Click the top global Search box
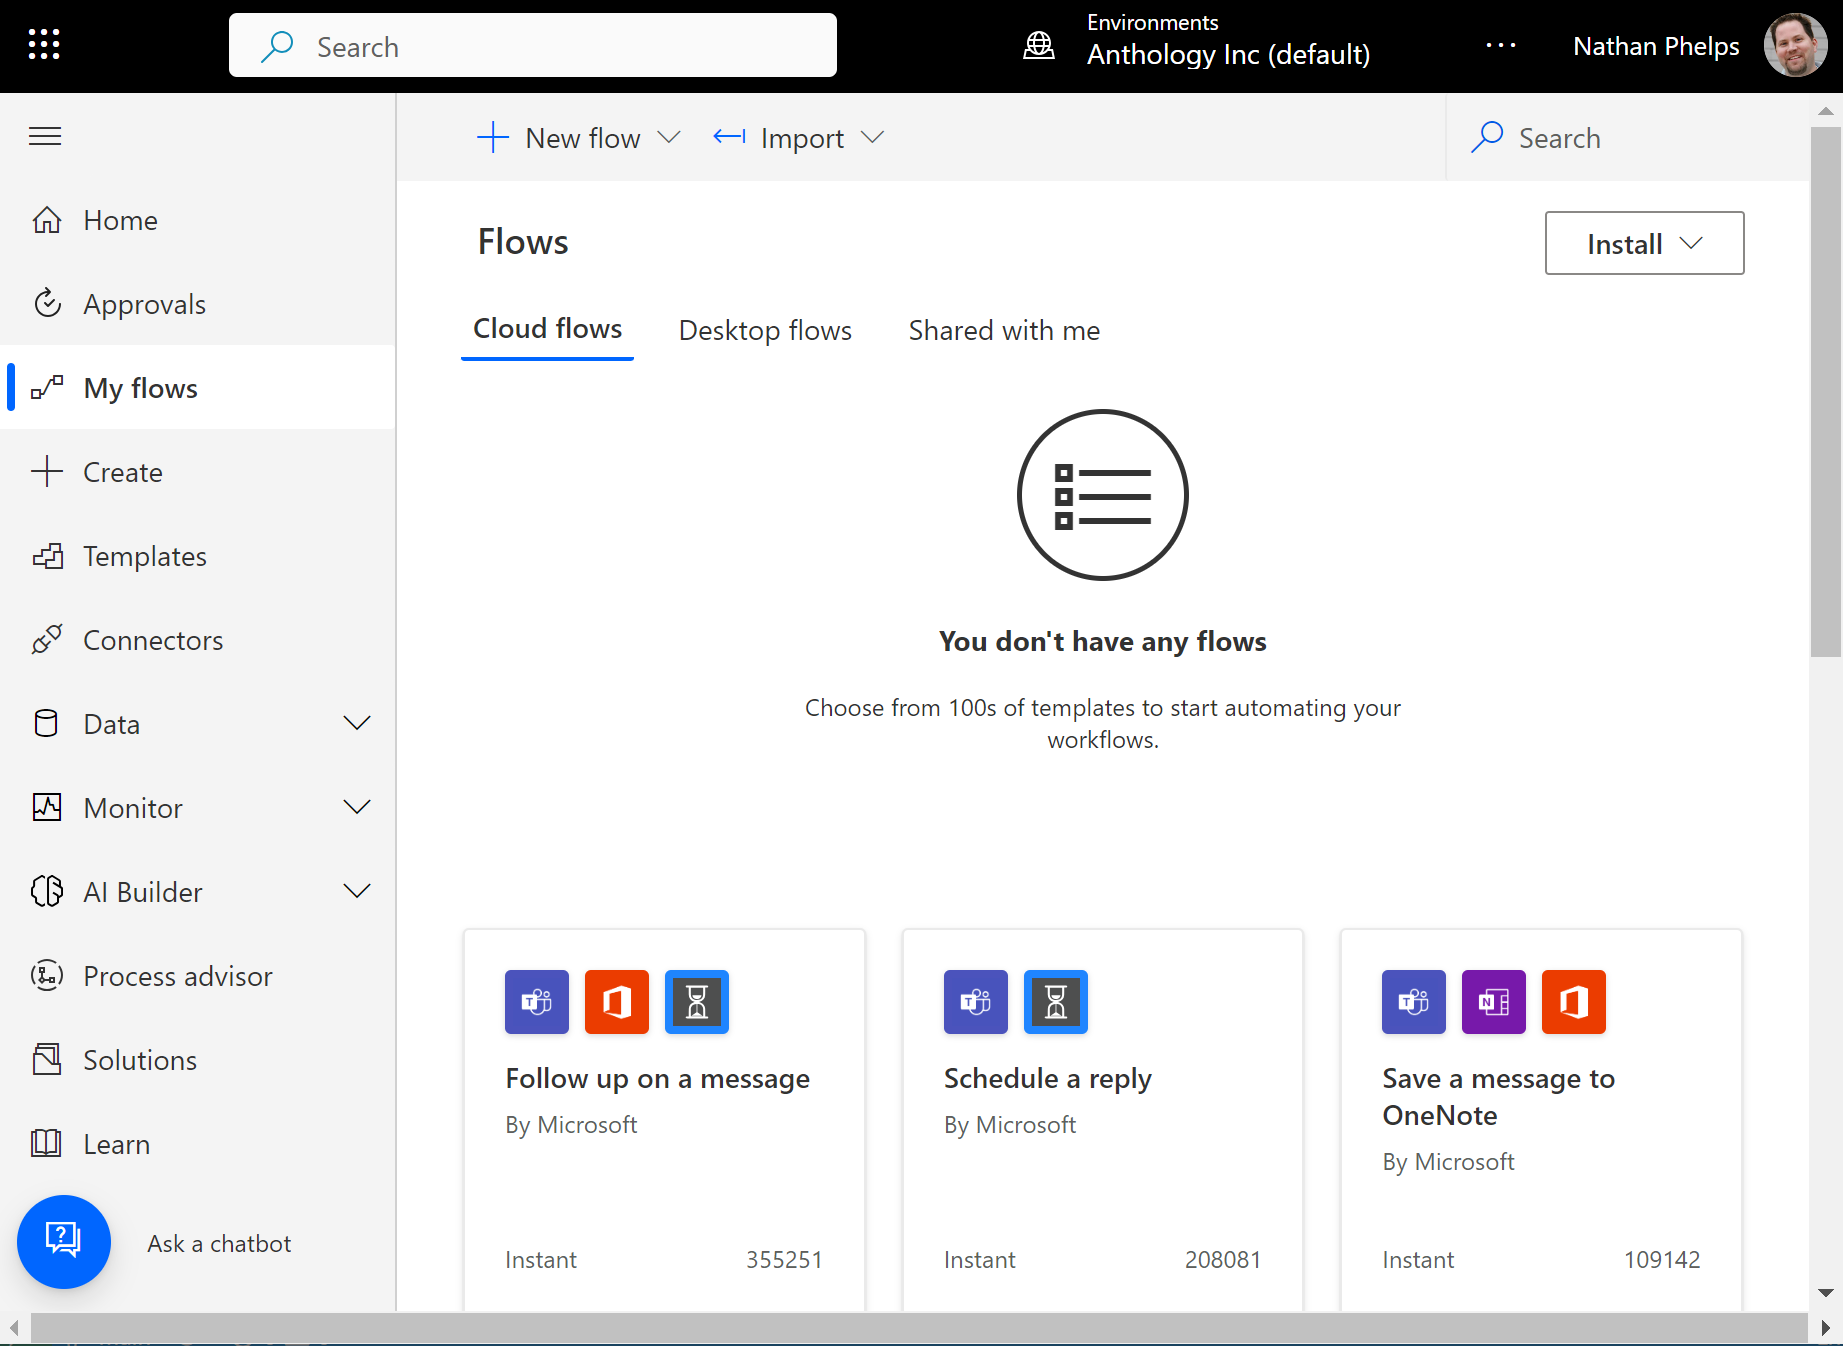1843x1346 pixels. pyautogui.click(x=533, y=45)
